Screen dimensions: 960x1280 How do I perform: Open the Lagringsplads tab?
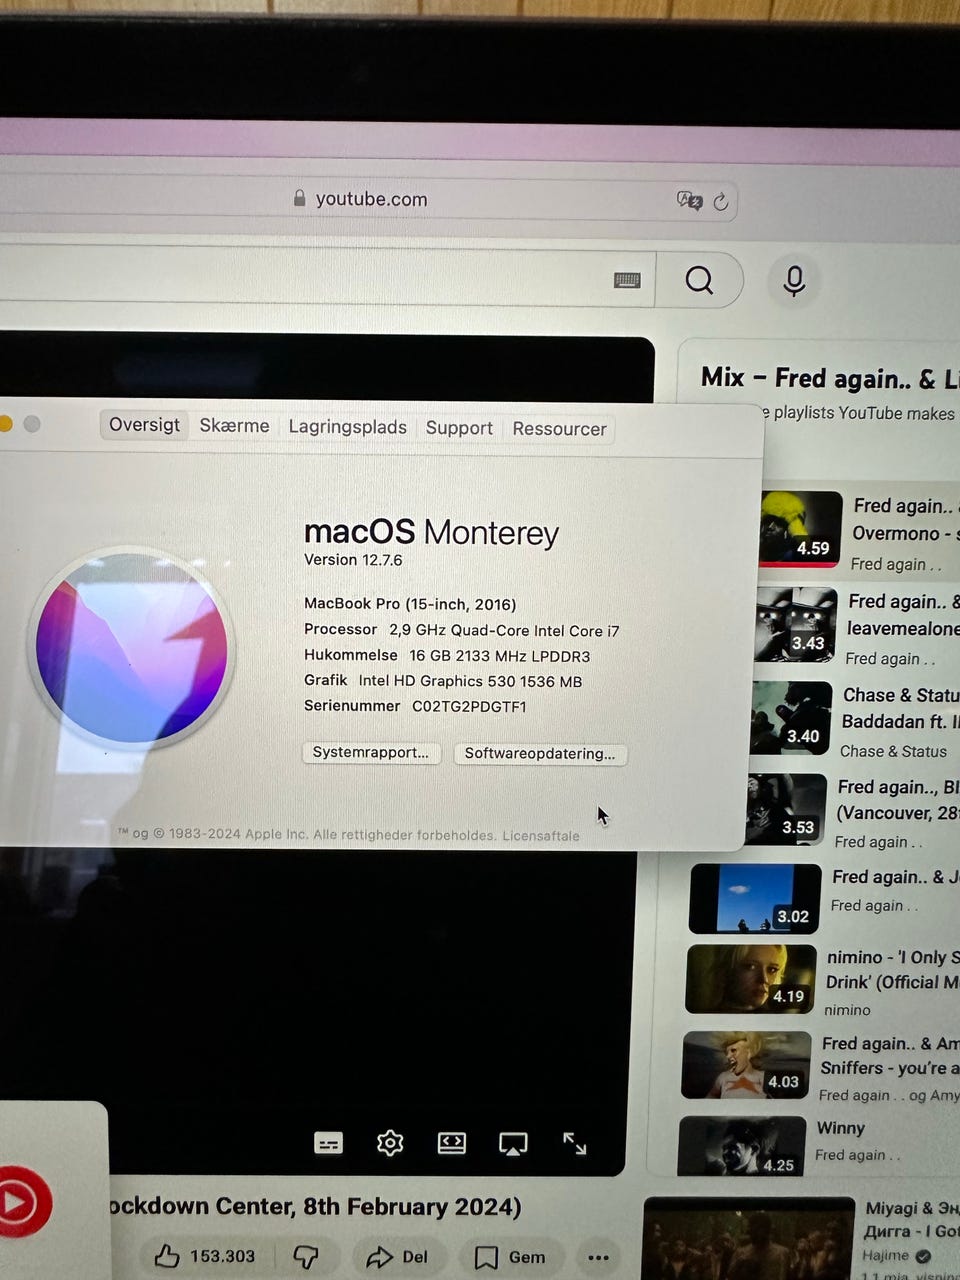coord(347,427)
